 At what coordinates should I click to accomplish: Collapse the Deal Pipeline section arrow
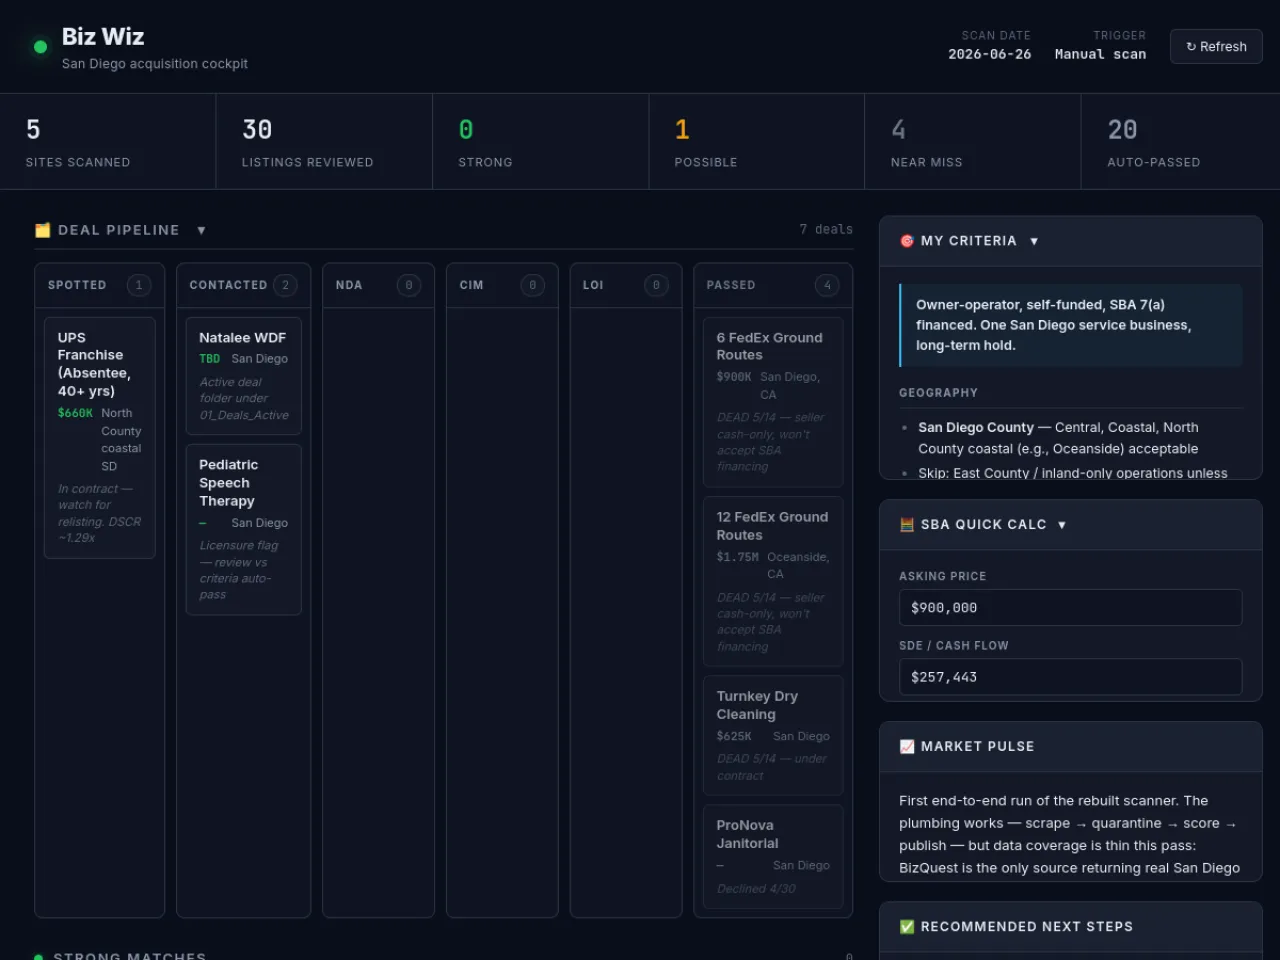tap(201, 230)
